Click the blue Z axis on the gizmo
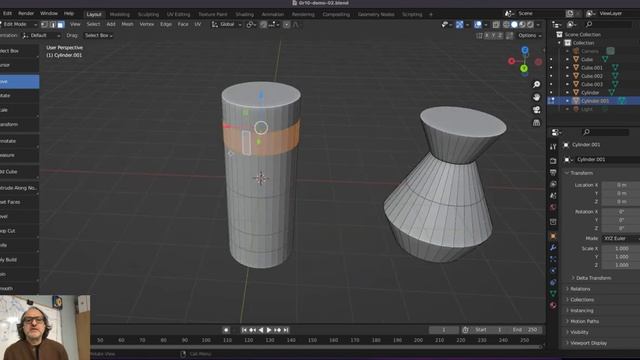 pyautogui.click(x=525, y=50)
